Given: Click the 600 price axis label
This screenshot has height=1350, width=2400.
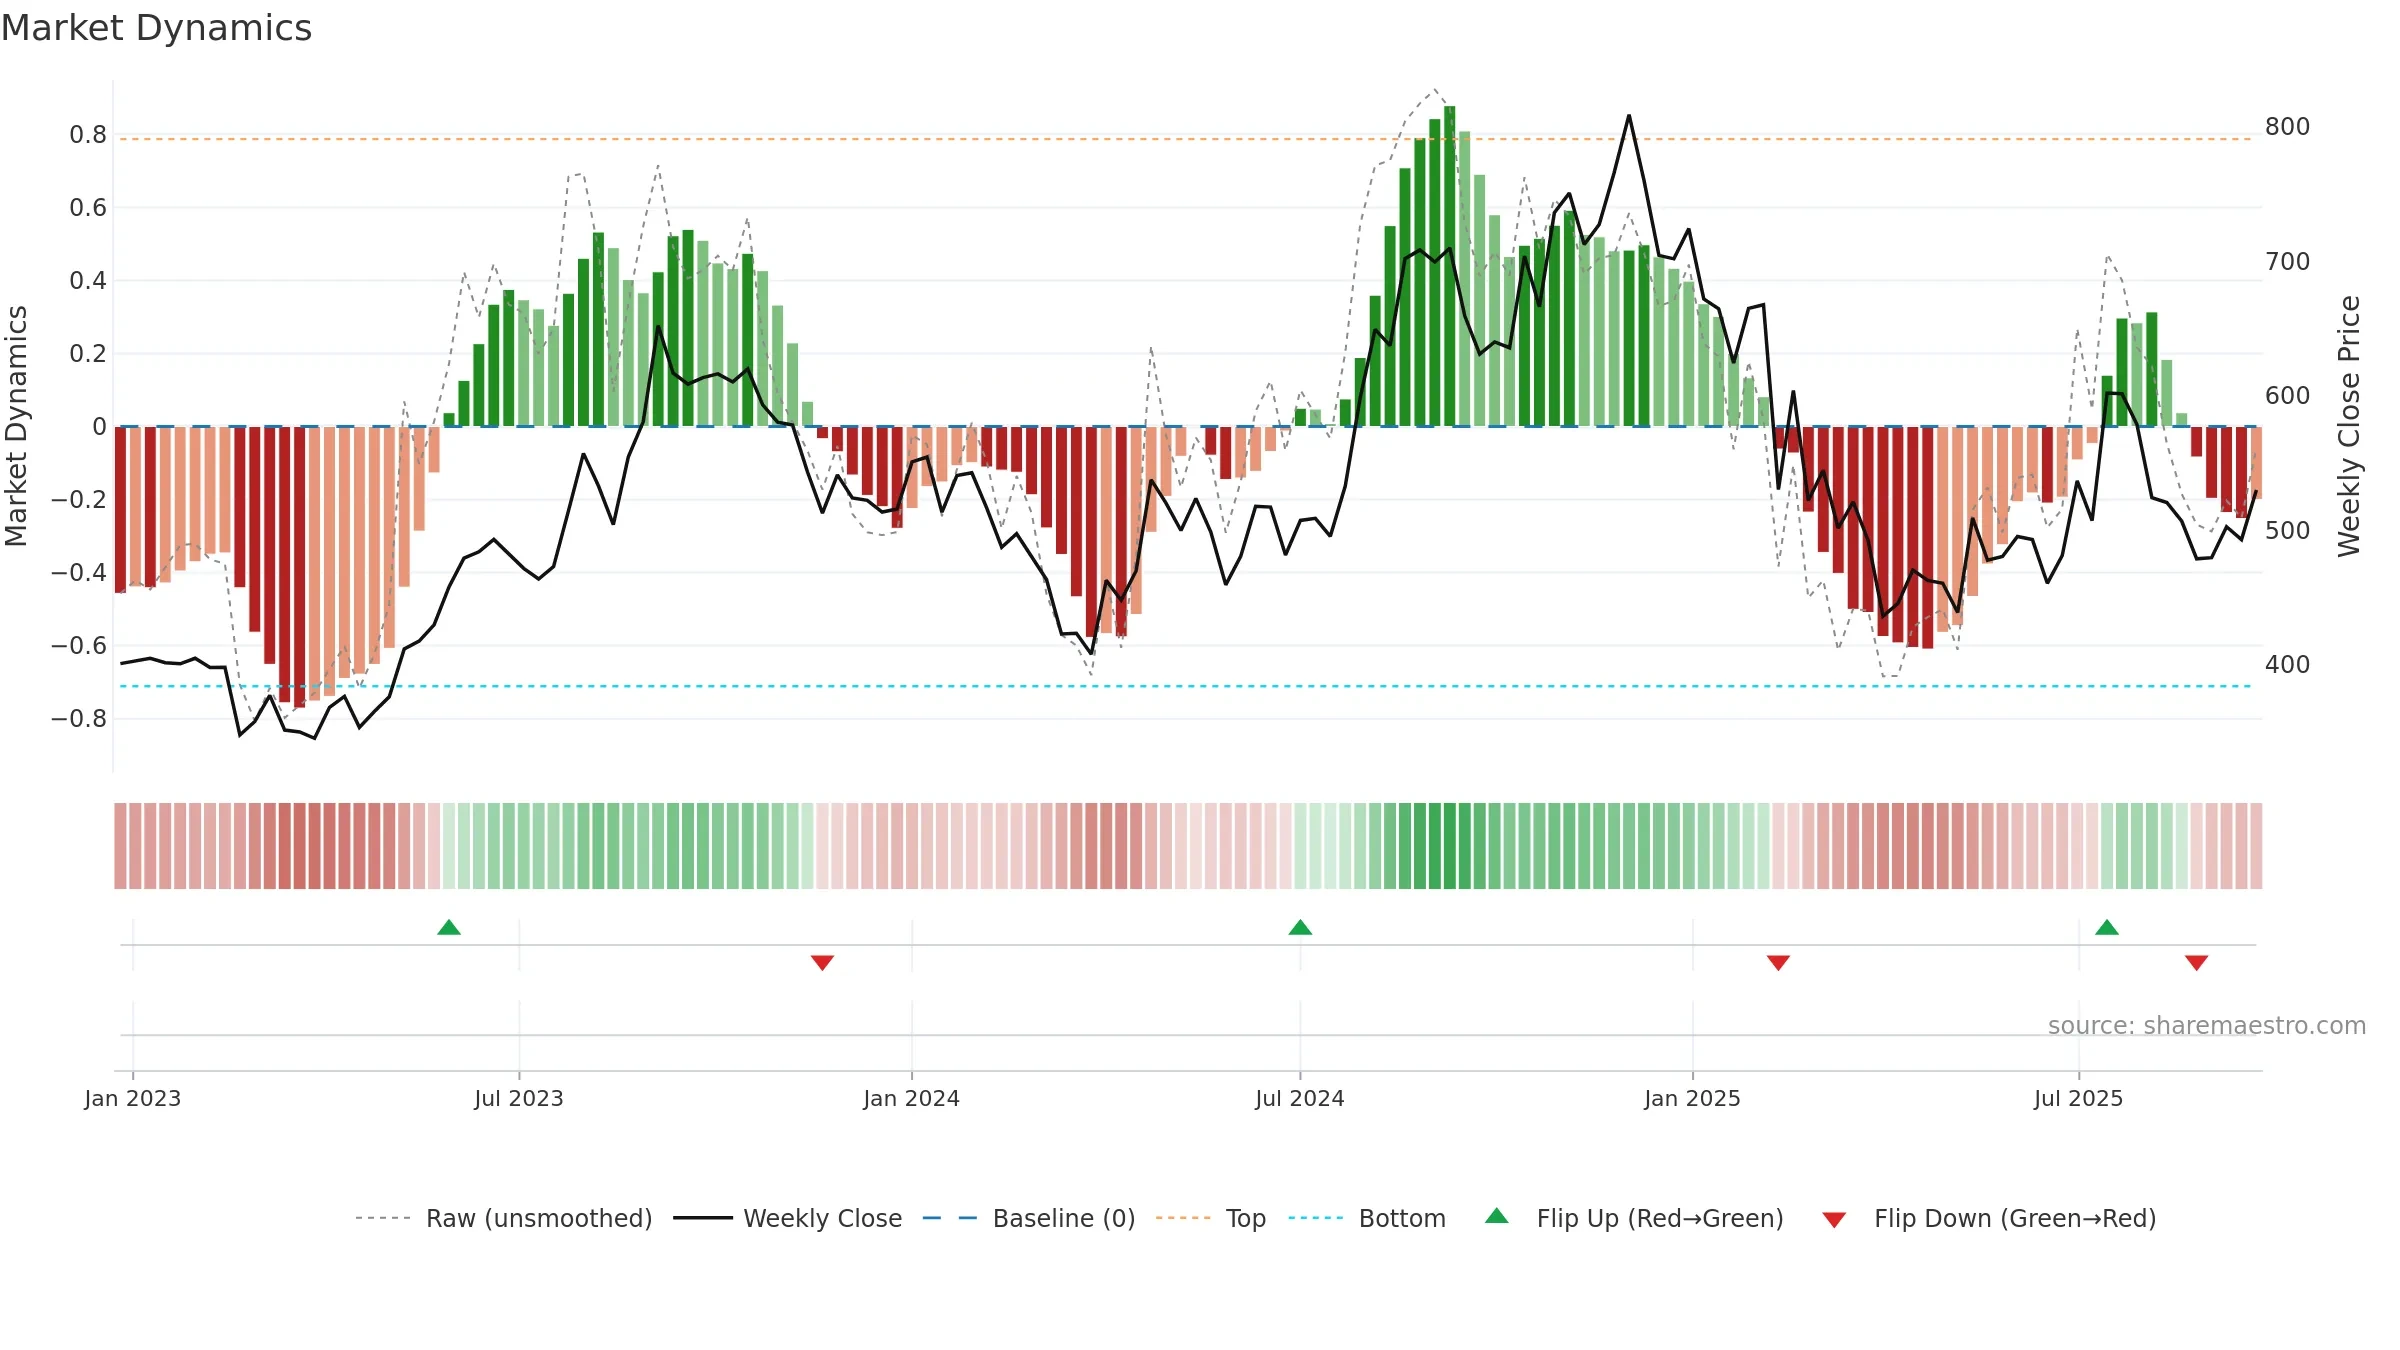Looking at the screenshot, I should [2287, 395].
